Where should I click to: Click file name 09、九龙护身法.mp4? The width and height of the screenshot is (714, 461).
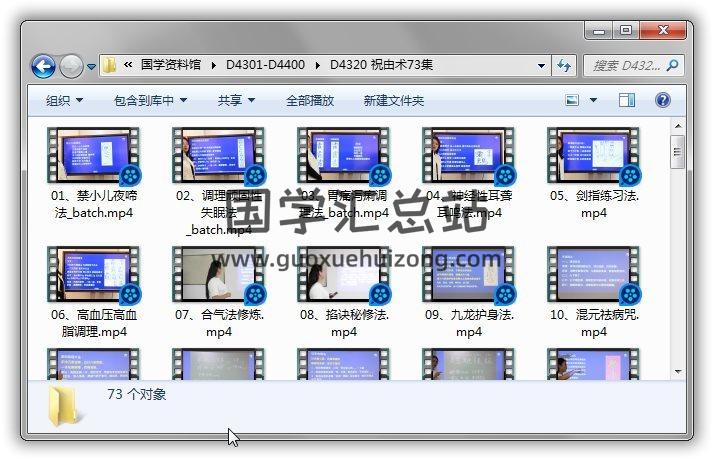[x=469, y=323]
